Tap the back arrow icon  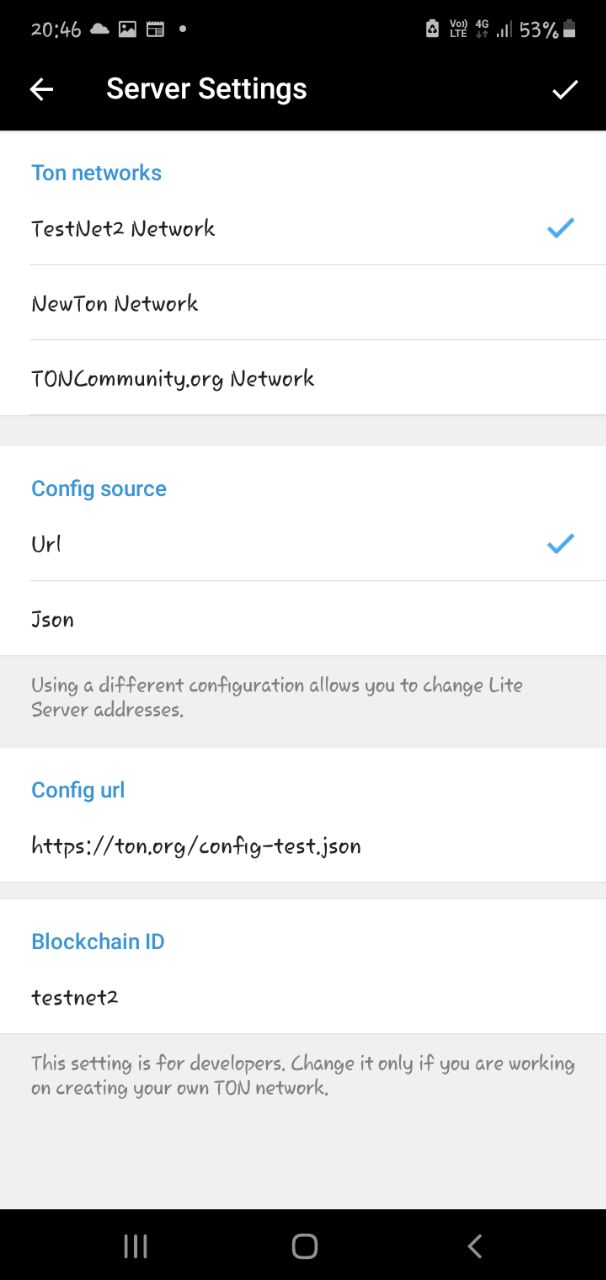click(x=41, y=90)
